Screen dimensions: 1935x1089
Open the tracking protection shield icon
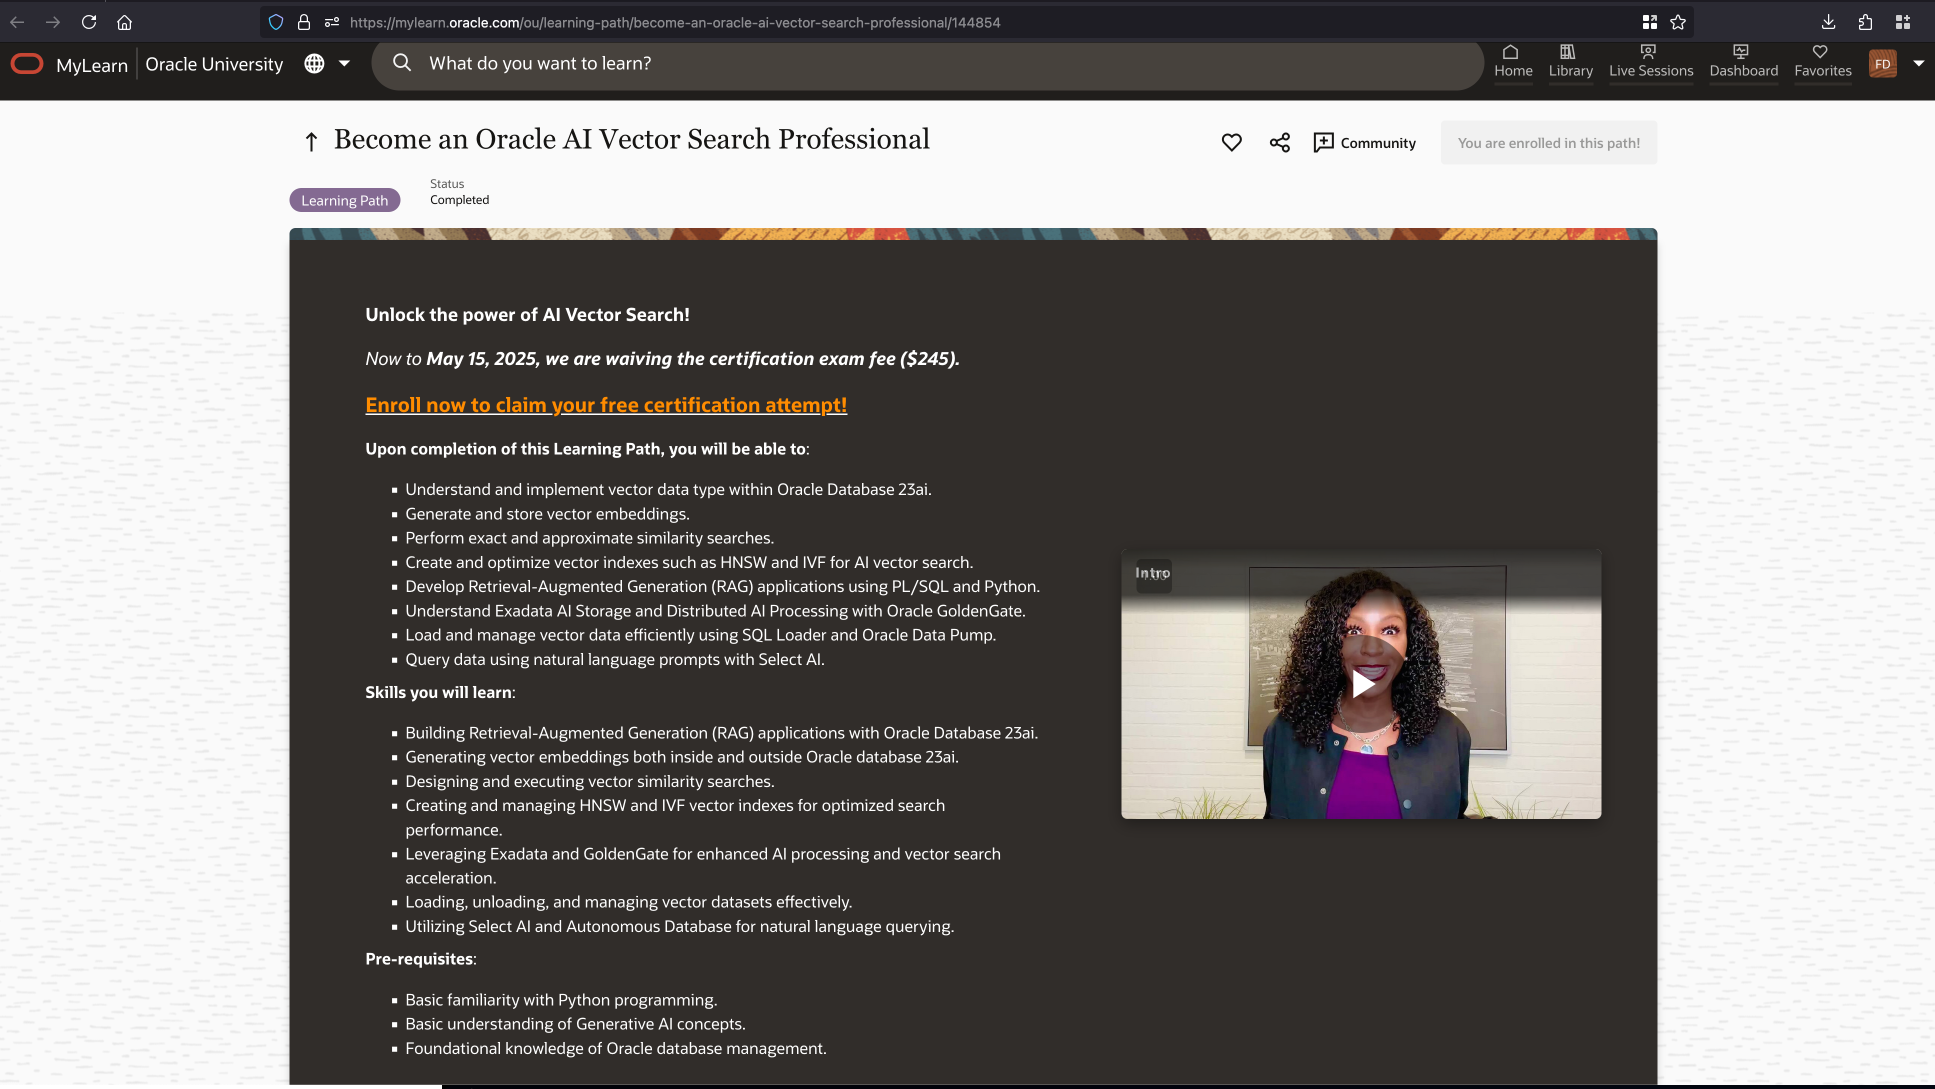coord(276,22)
